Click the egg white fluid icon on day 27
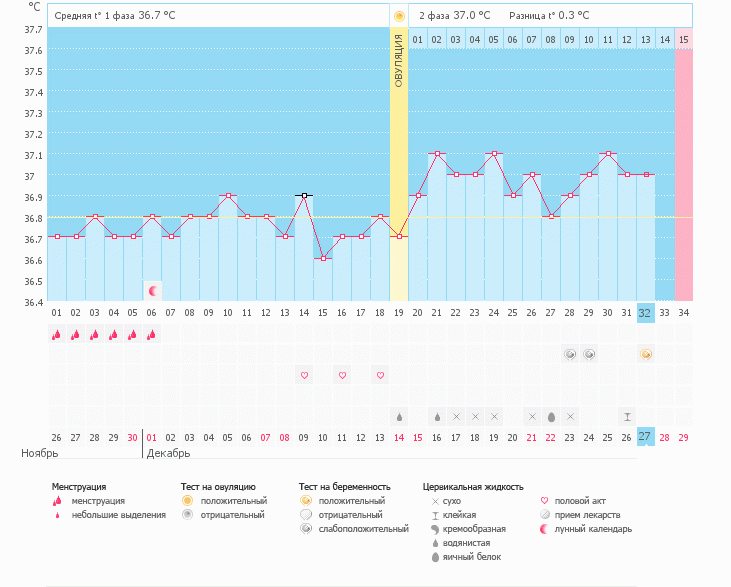This screenshot has height=587, width=731. click(x=551, y=416)
